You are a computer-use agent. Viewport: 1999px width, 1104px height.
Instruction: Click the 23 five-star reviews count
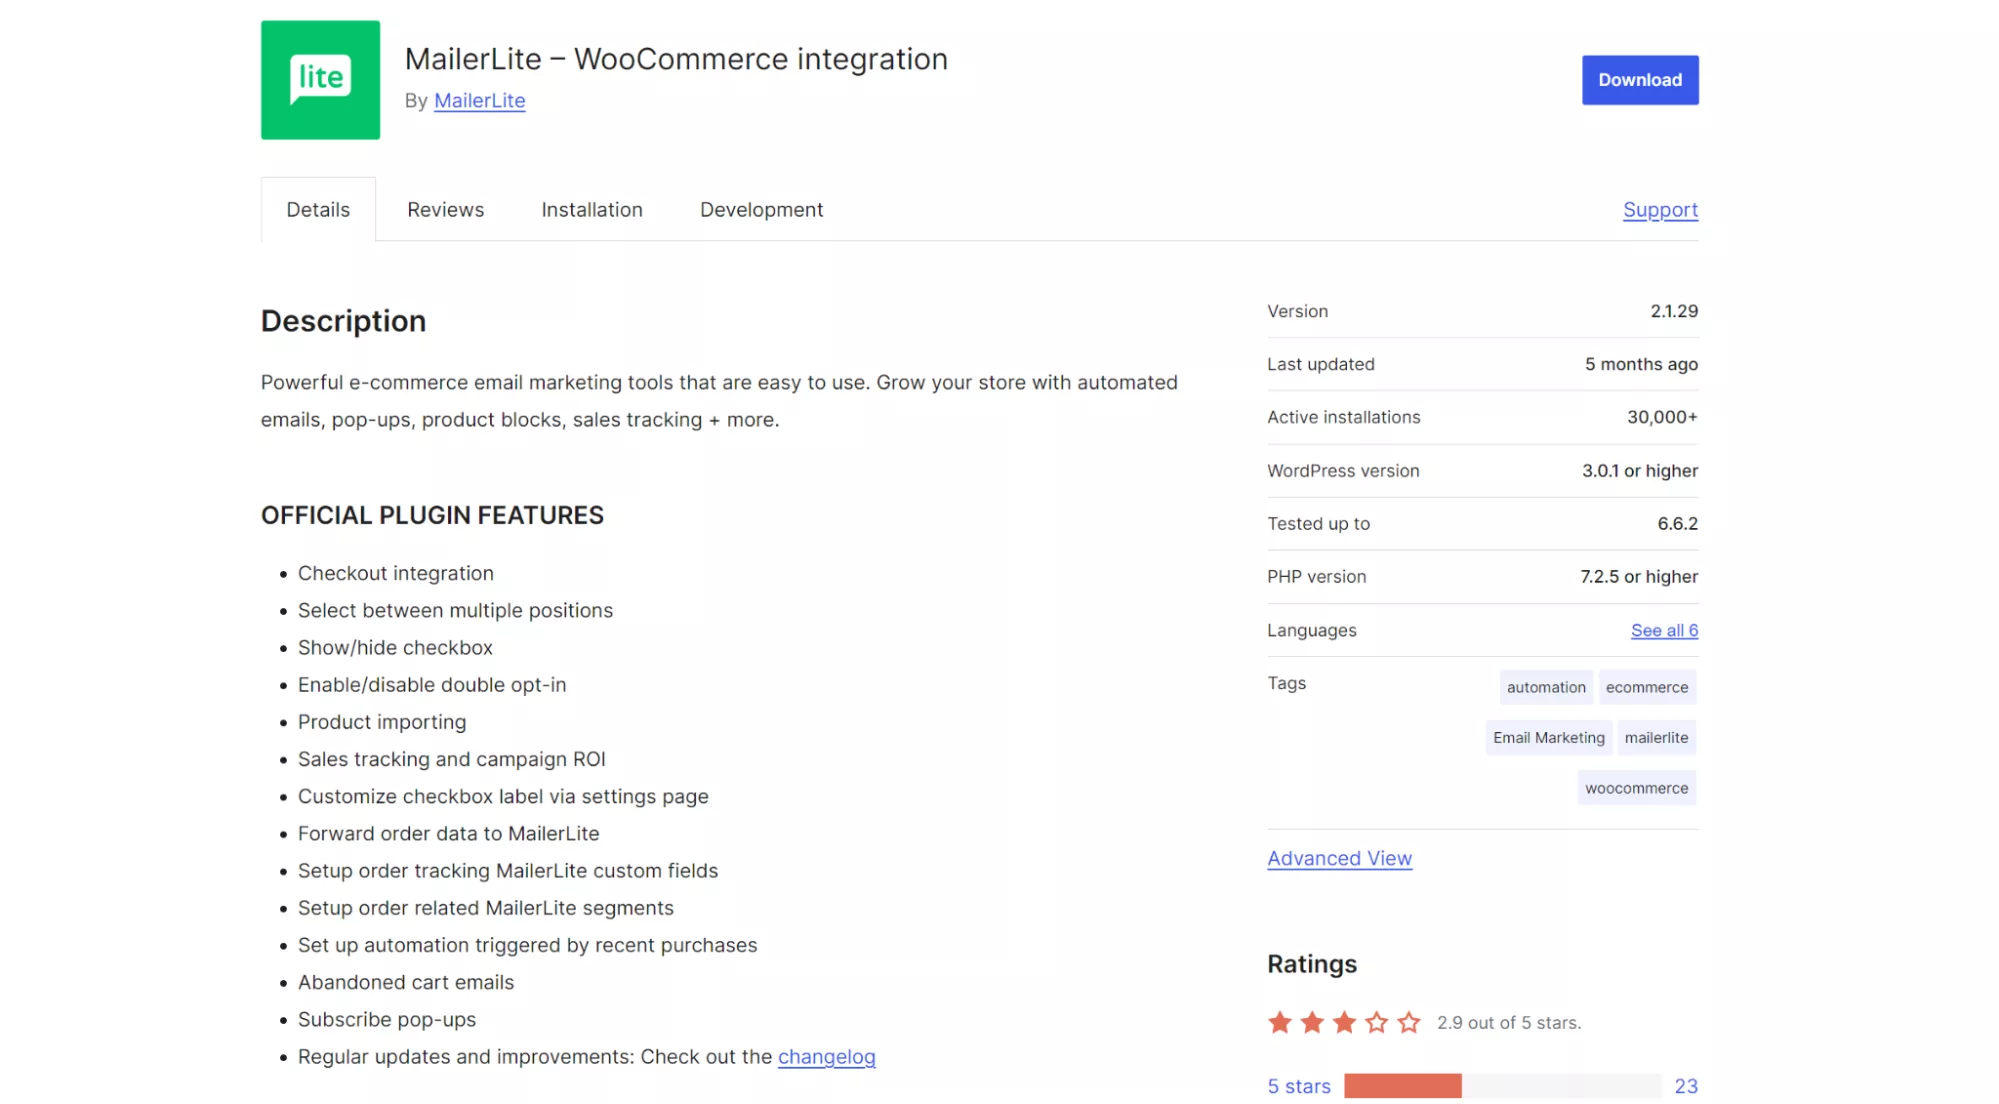(1685, 1086)
